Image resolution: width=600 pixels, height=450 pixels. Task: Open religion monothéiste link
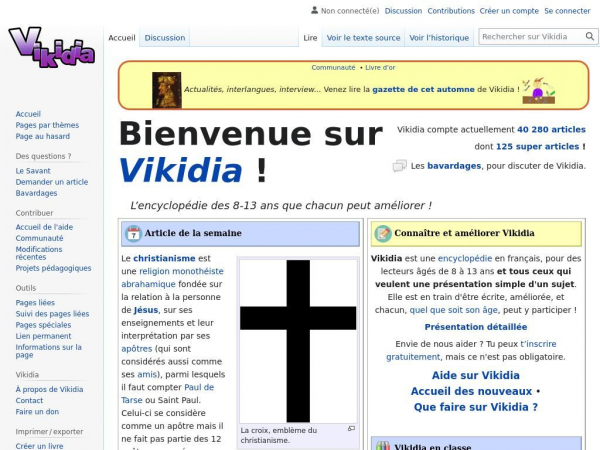click(x=181, y=271)
